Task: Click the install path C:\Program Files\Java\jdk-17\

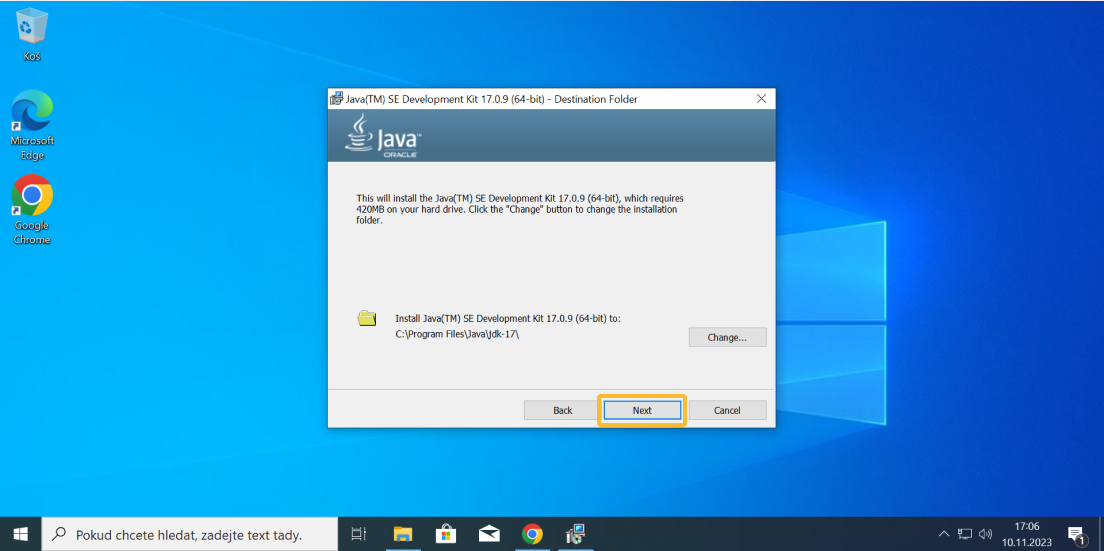Action: [458, 335]
